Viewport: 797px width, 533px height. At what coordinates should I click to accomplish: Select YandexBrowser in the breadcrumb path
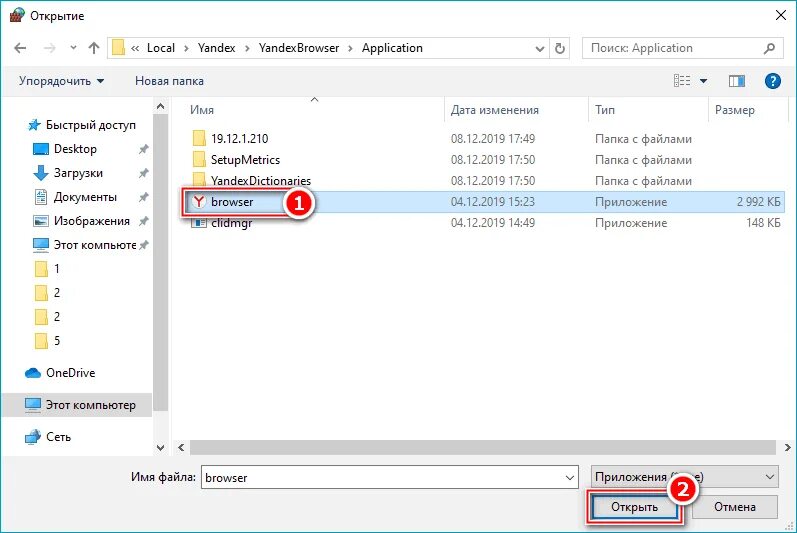(x=299, y=48)
